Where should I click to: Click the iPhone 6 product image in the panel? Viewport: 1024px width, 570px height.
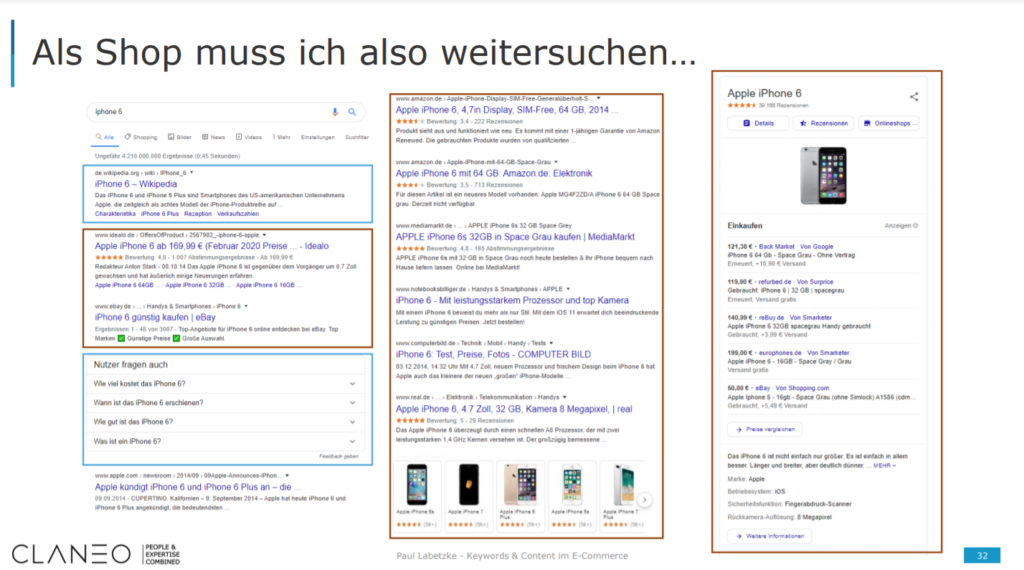coord(824,176)
